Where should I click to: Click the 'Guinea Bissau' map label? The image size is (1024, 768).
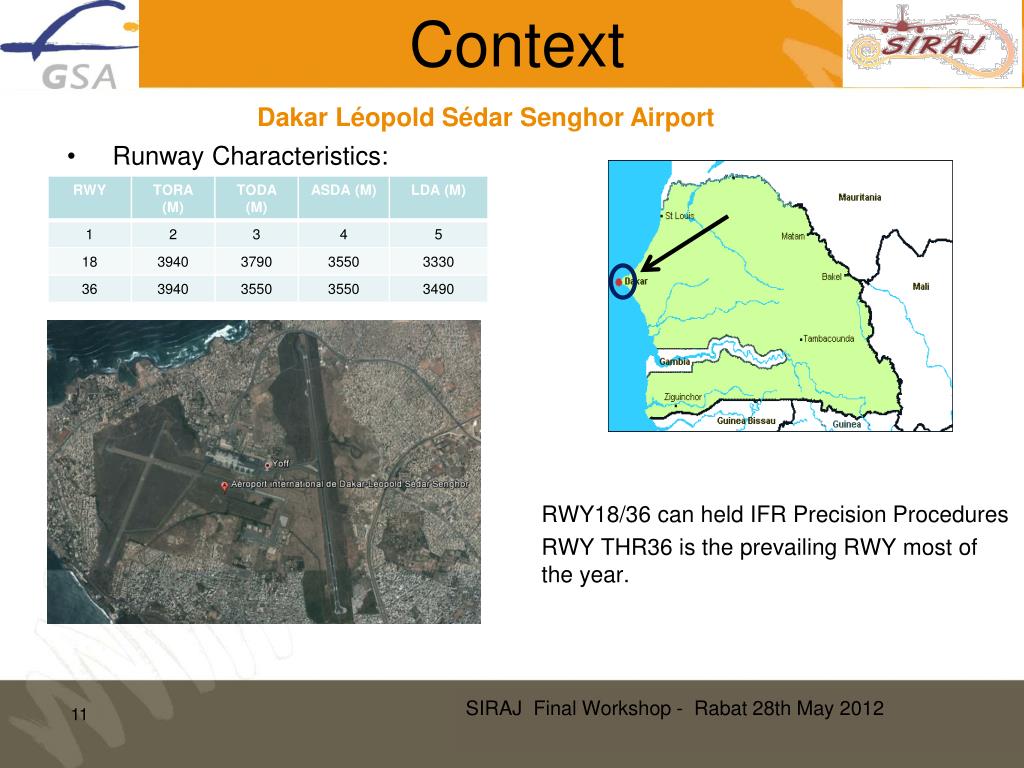tap(746, 421)
